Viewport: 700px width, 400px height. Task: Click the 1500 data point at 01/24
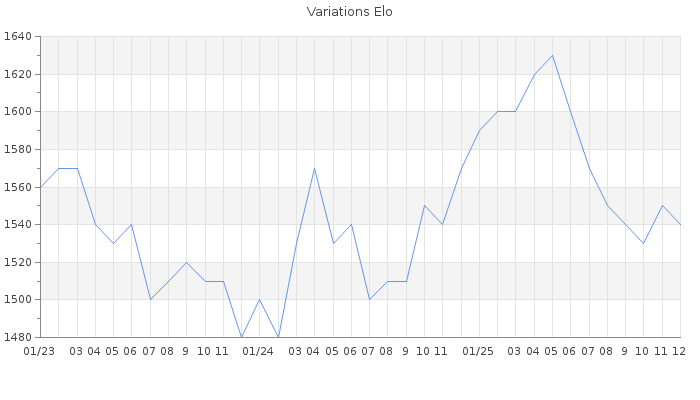point(259,299)
